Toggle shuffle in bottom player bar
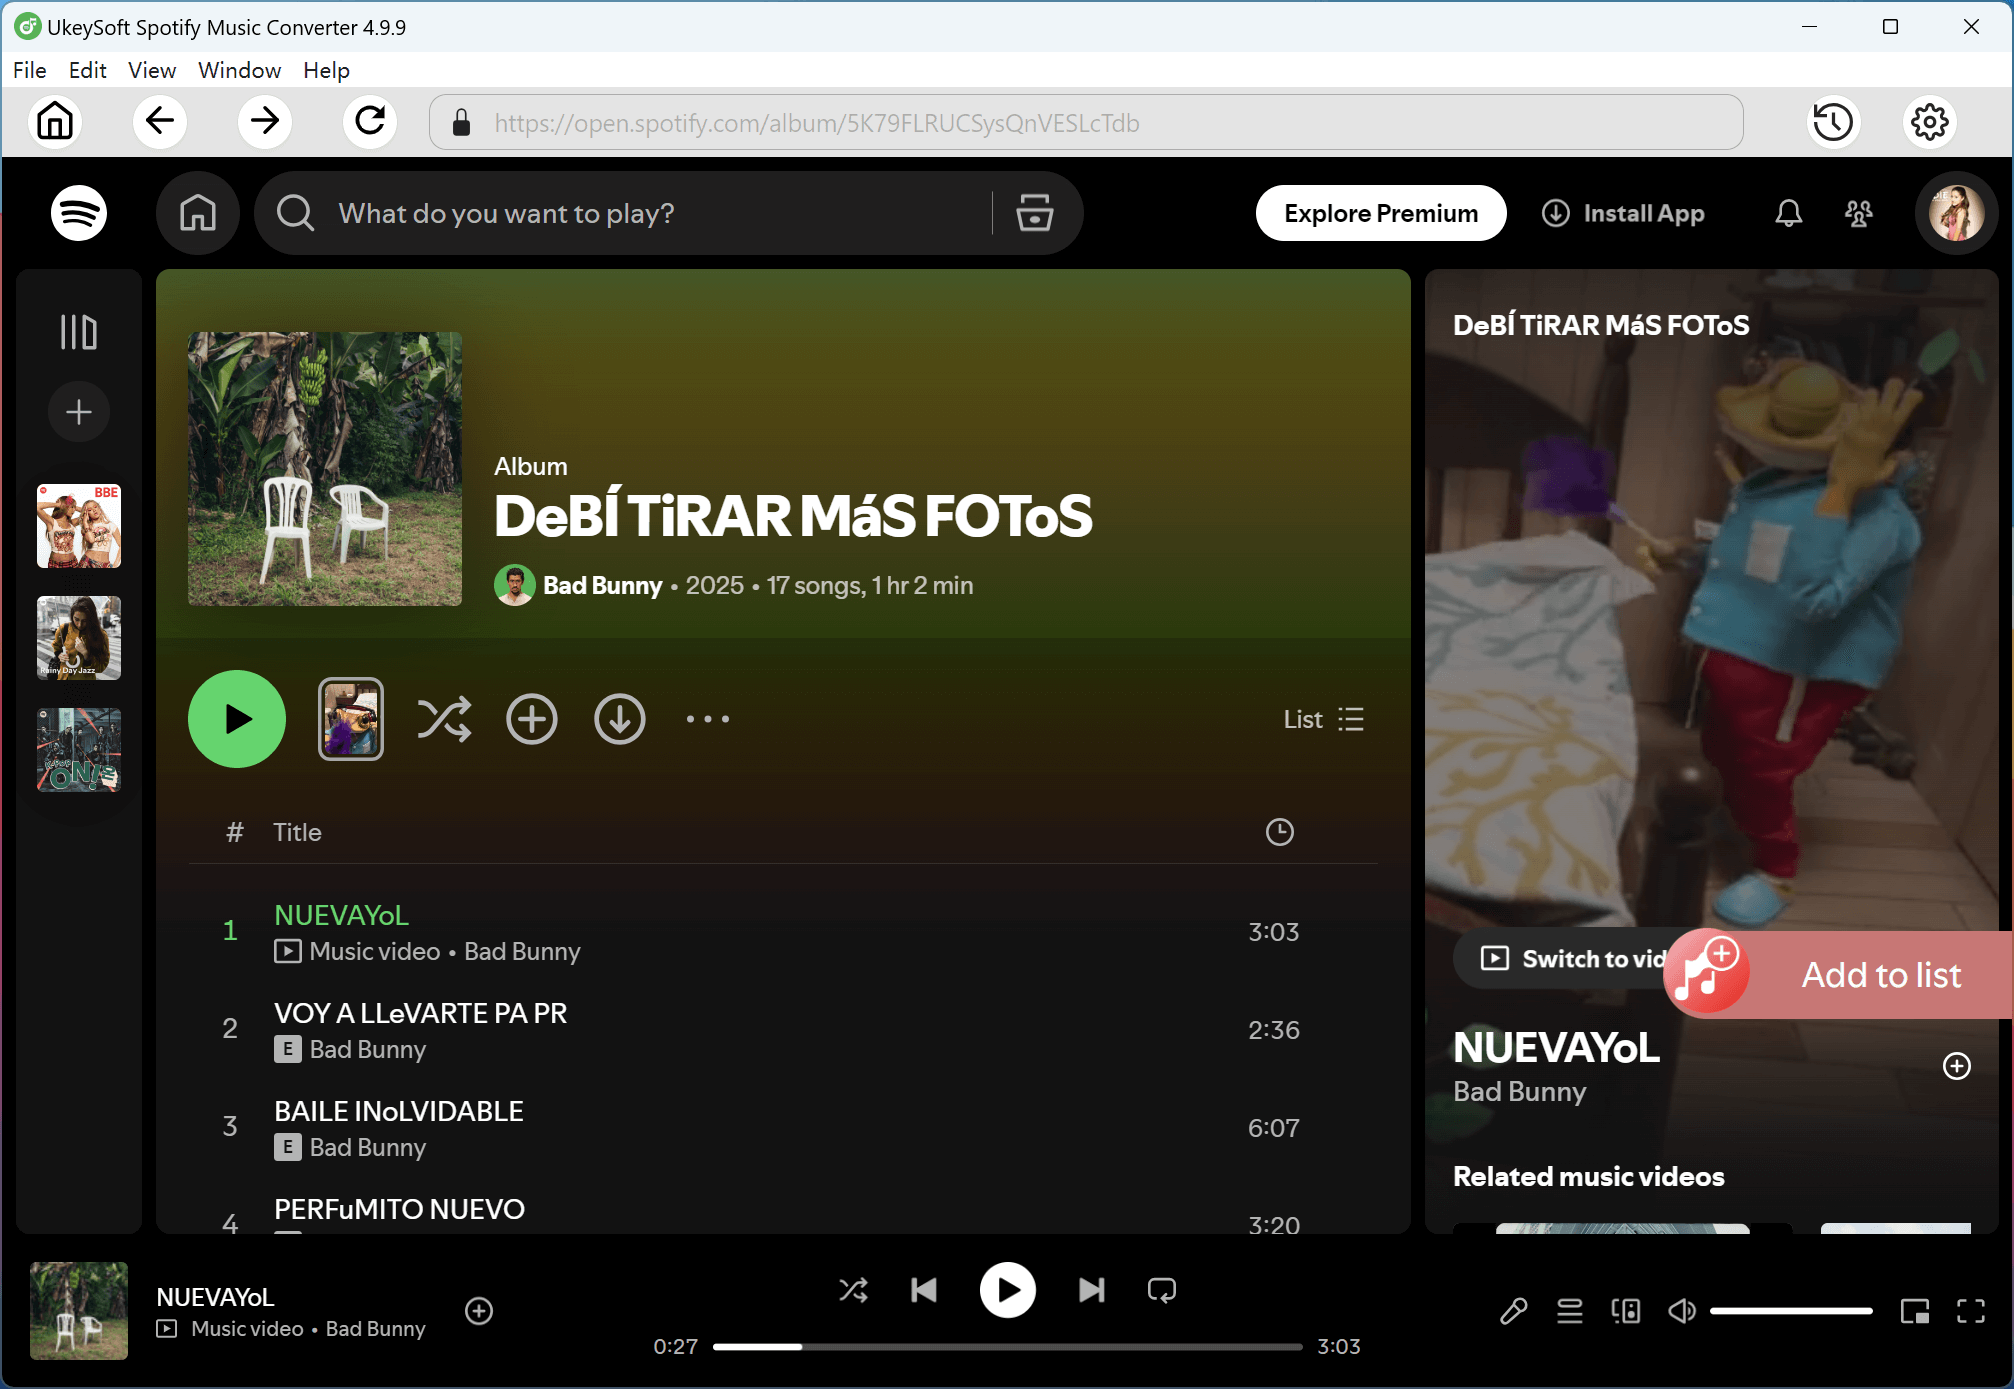 (853, 1290)
